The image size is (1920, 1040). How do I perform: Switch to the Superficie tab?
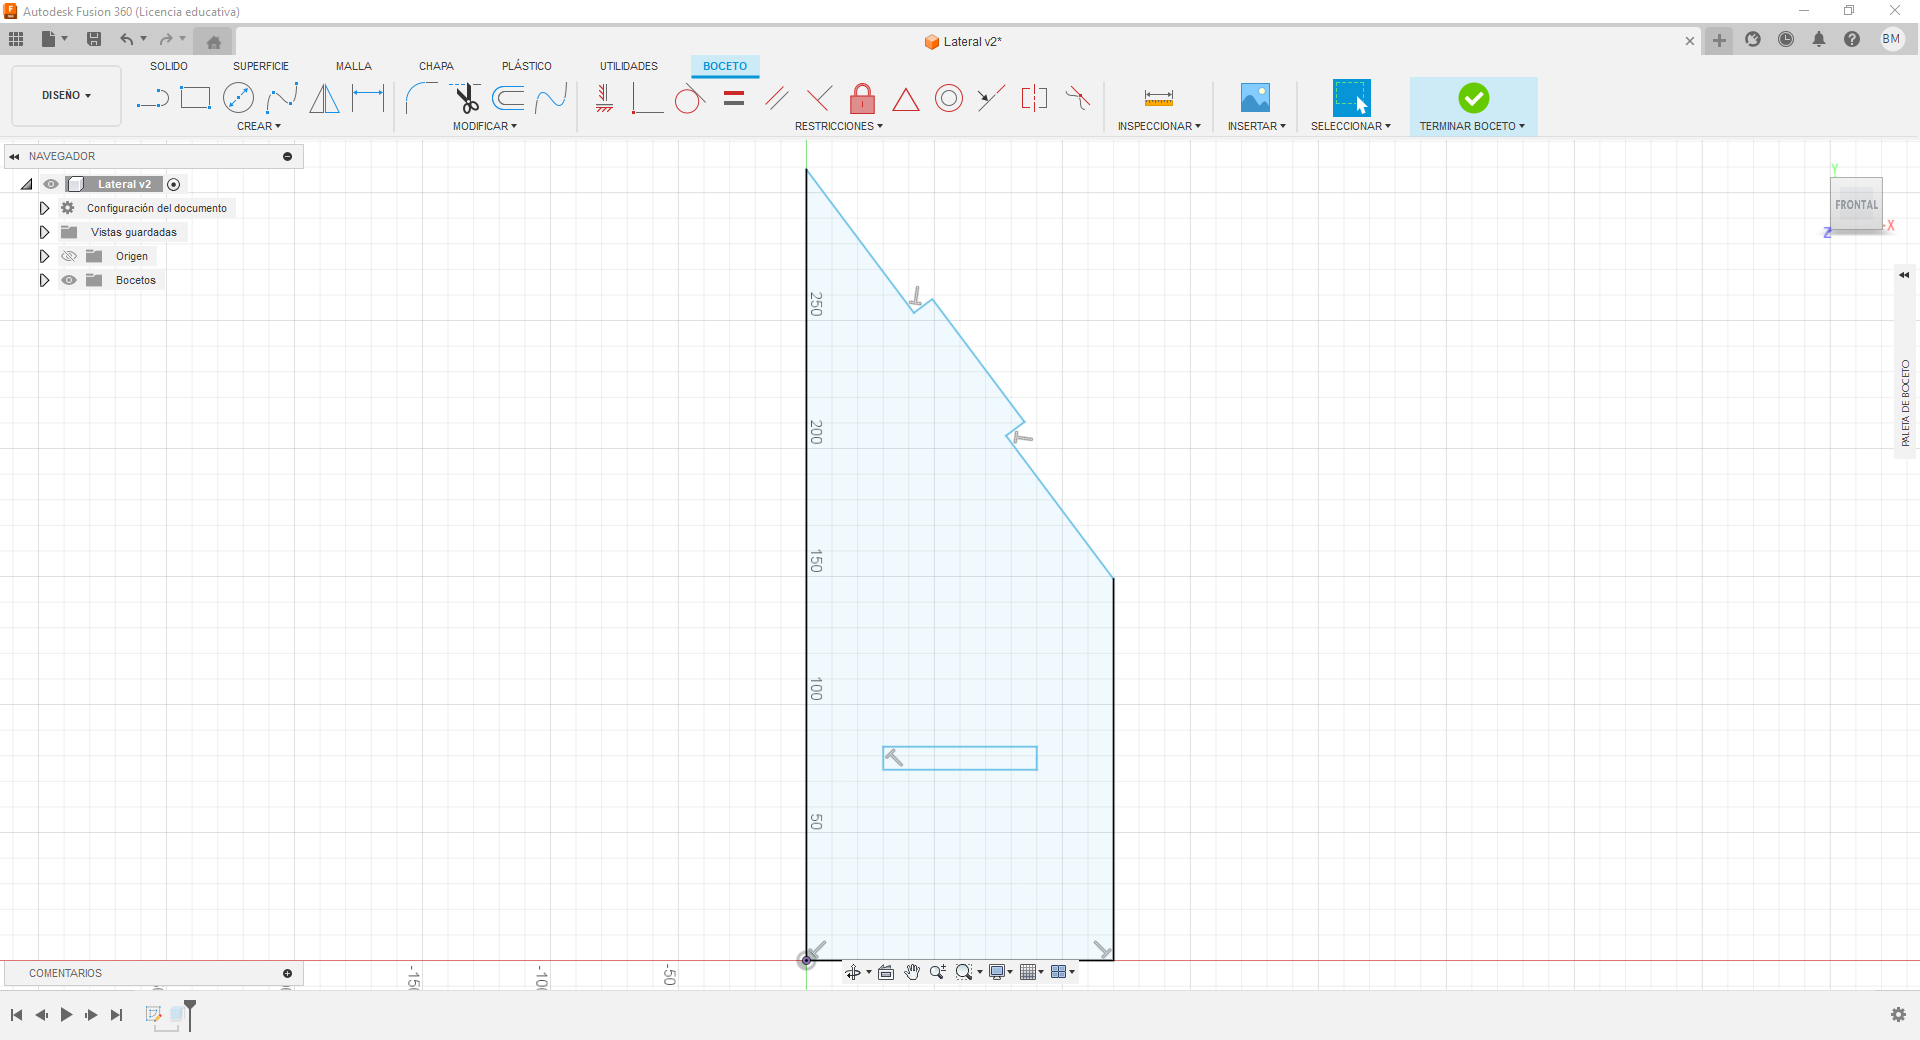[261, 66]
